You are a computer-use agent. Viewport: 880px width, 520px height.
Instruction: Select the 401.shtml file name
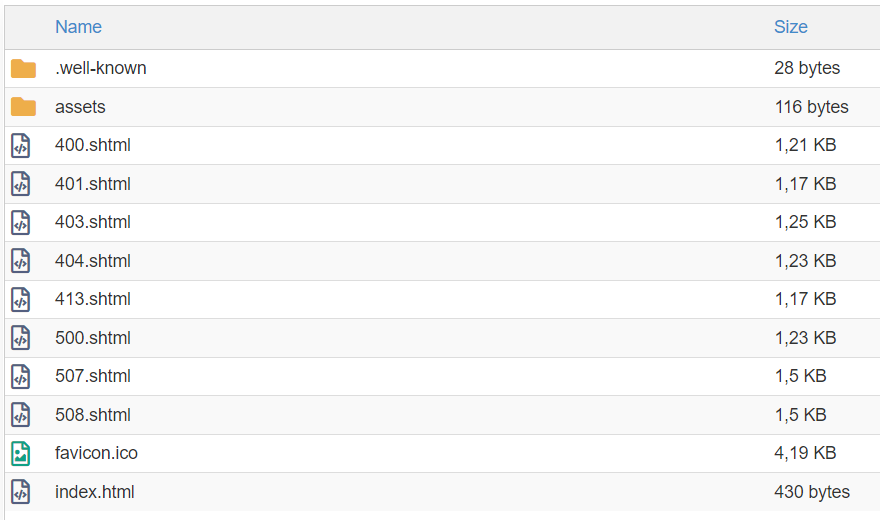click(x=93, y=183)
